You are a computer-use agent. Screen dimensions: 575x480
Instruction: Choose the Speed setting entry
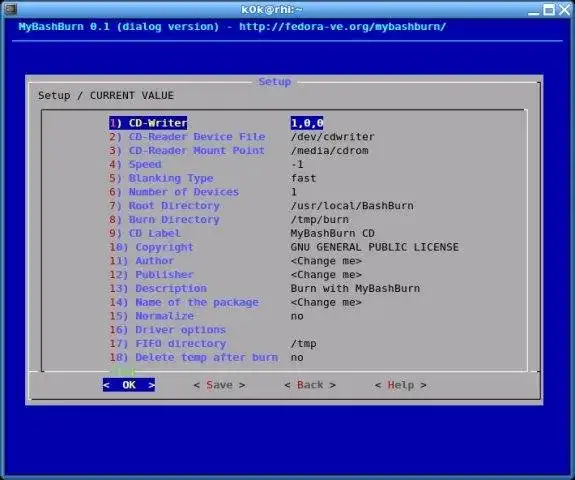pos(135,164)
